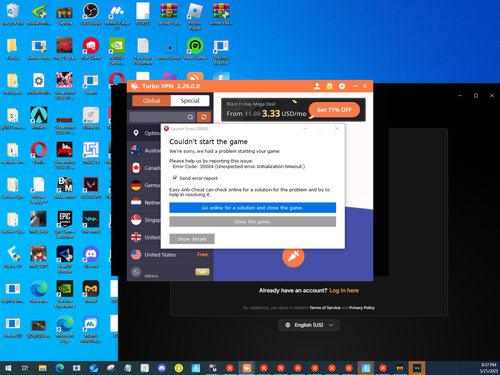Refresh the Turbo VPN server list
500x375 pixels.
[204, 117]
